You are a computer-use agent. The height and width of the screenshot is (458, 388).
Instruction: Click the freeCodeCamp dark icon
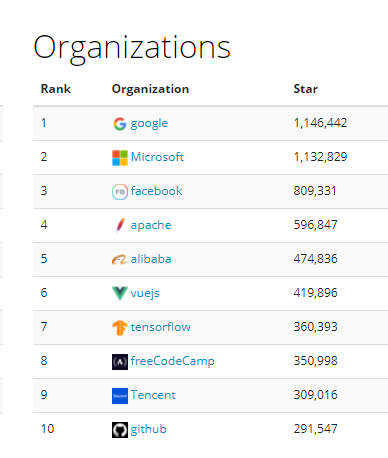coord(120,362)
